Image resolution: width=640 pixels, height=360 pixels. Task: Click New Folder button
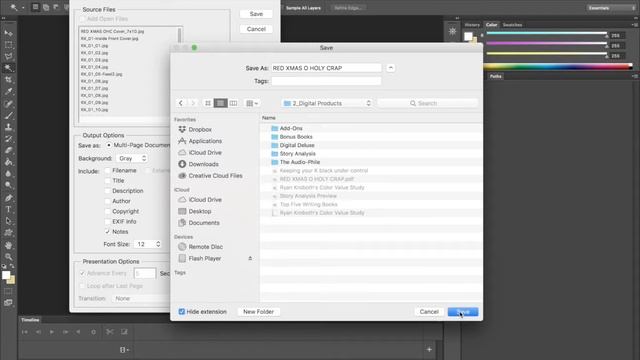tap(258, 312)
